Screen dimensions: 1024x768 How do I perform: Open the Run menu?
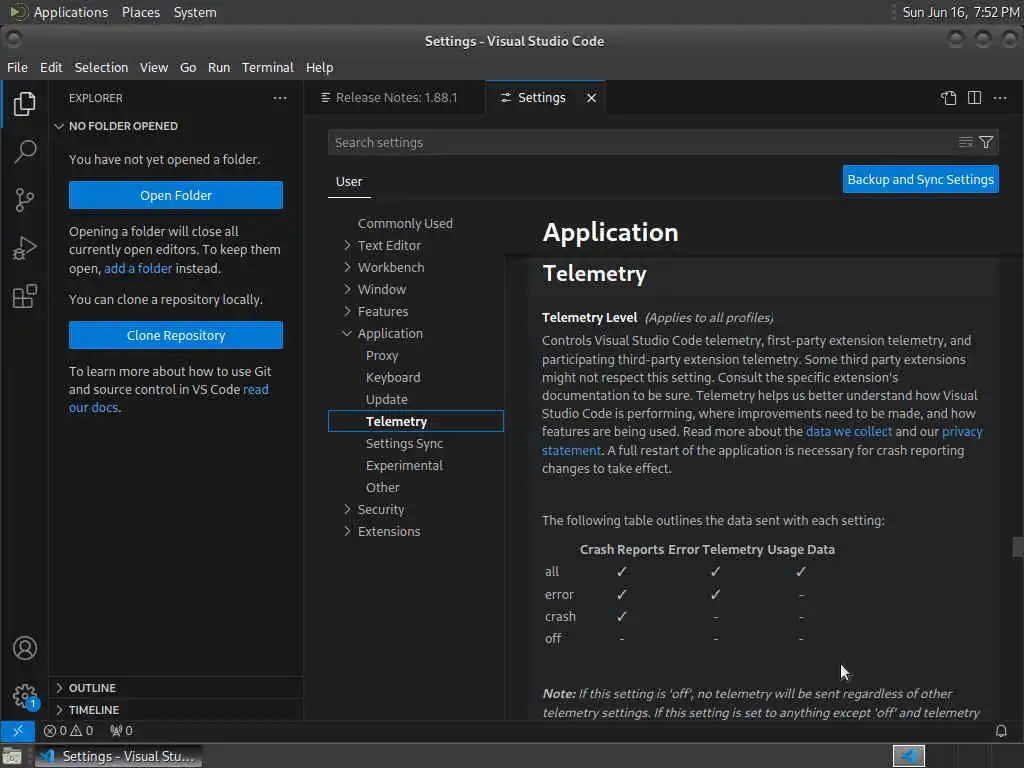[219, 67]
